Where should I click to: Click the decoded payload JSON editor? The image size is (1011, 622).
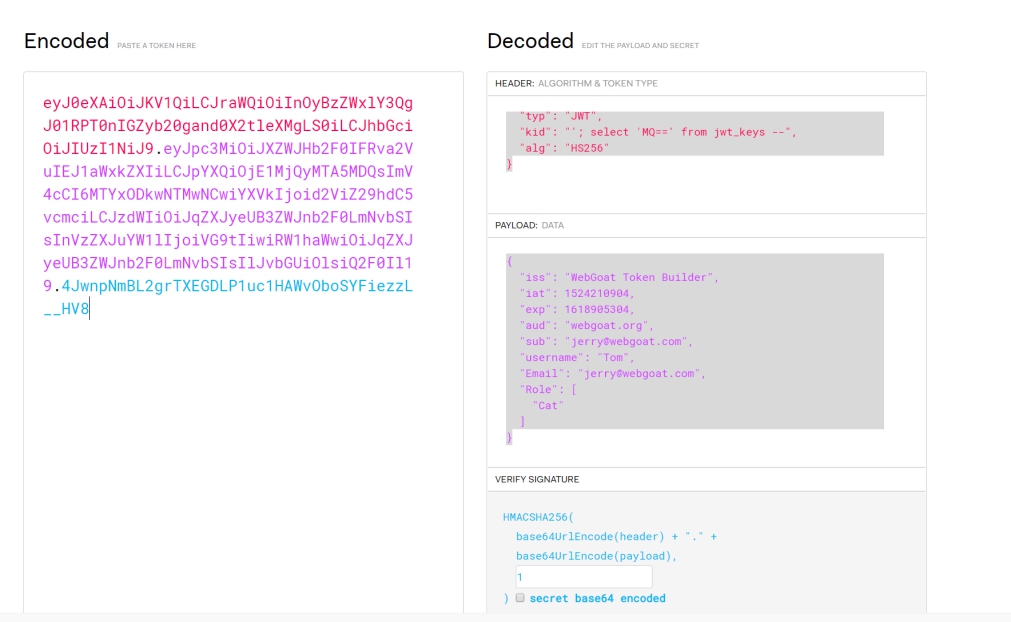tap(694, 349)
